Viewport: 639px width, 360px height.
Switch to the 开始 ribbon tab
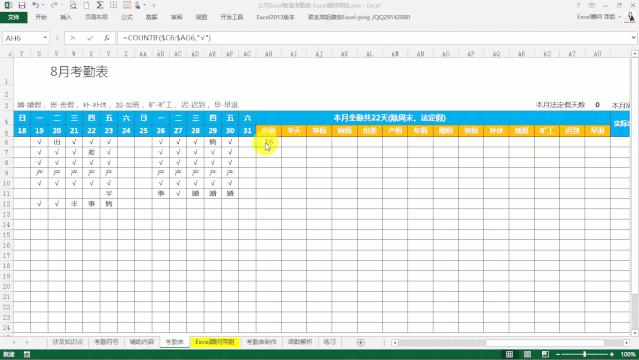41,17
